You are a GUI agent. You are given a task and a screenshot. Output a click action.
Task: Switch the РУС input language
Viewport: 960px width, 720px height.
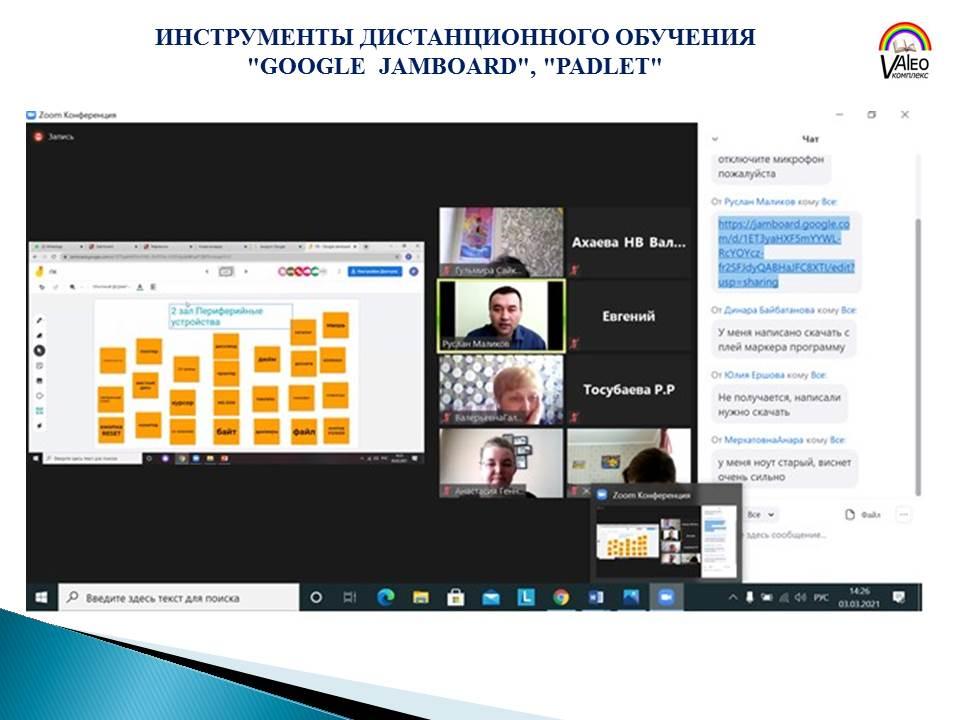pos(821,598)
